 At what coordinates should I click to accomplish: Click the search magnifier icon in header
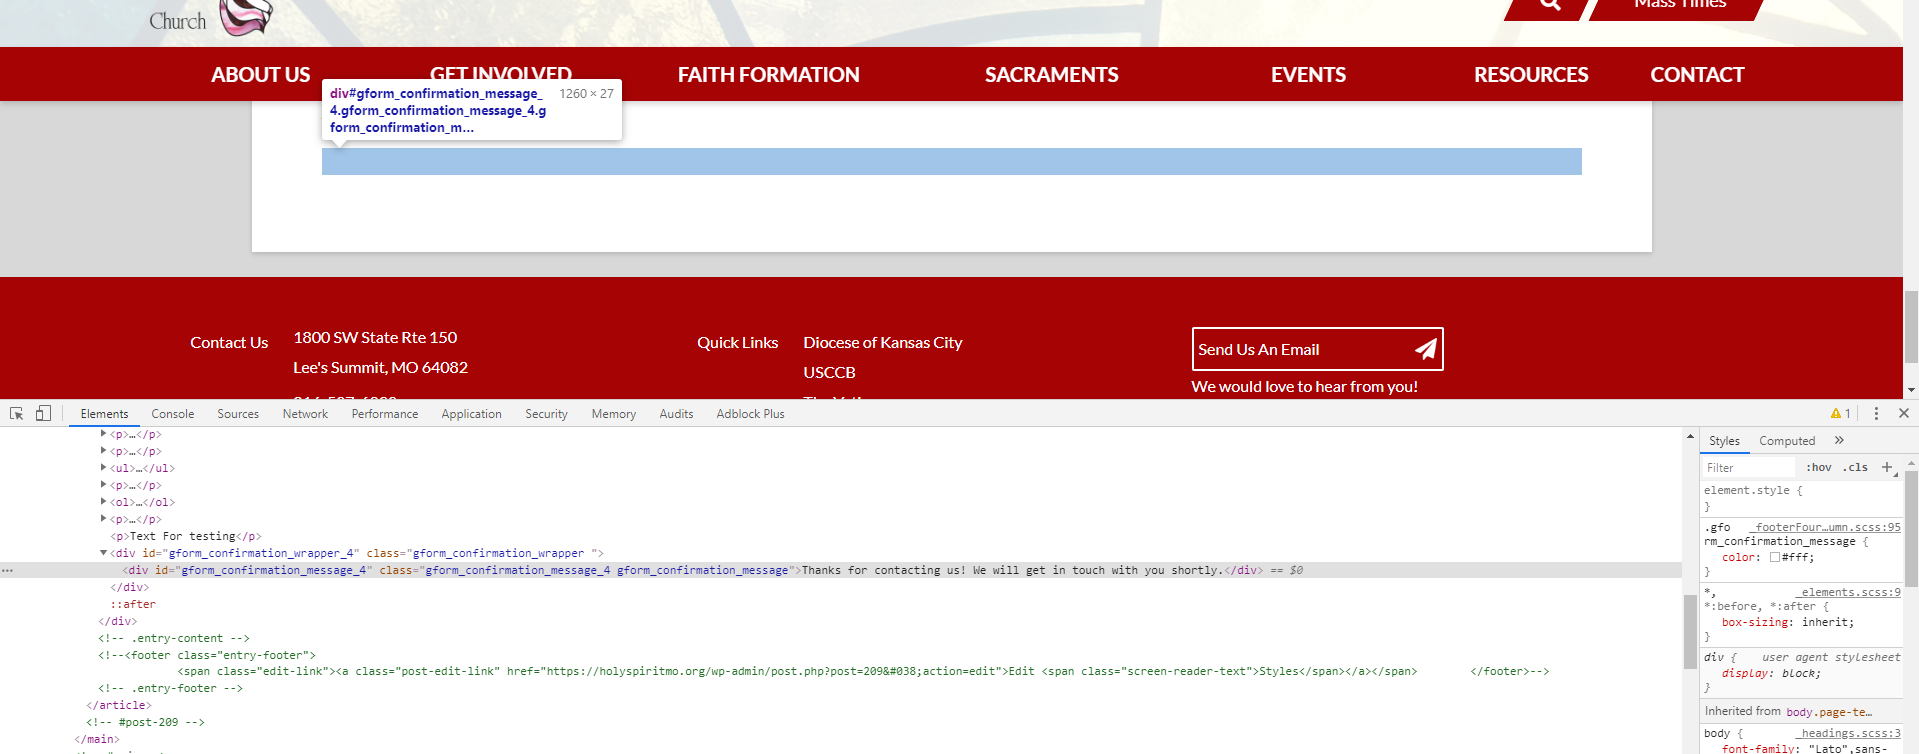pos(1550,4)
